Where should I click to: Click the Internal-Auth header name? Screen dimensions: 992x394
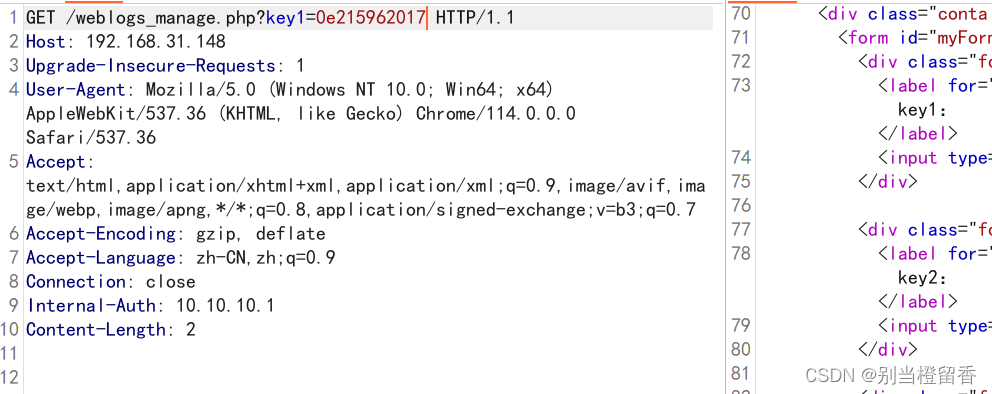tap(90, 305)
